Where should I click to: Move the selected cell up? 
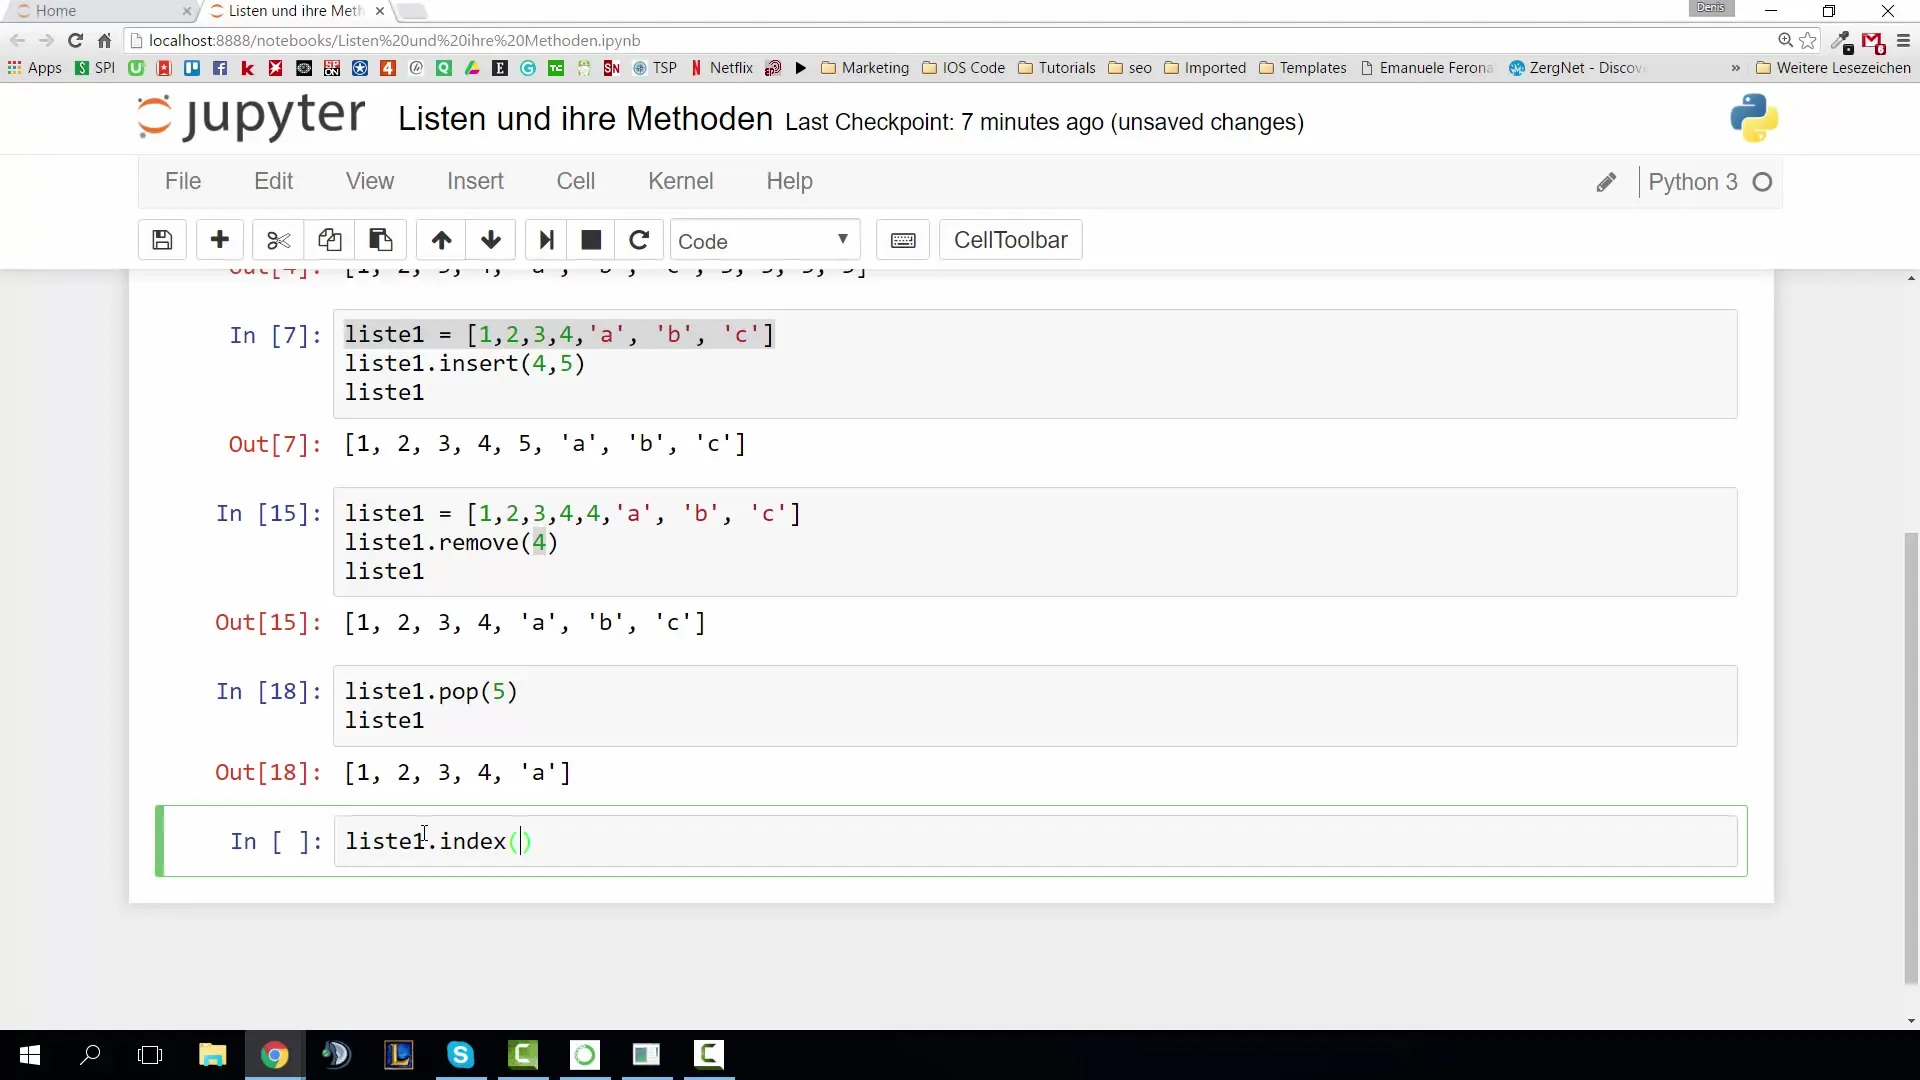pos(441,240)
